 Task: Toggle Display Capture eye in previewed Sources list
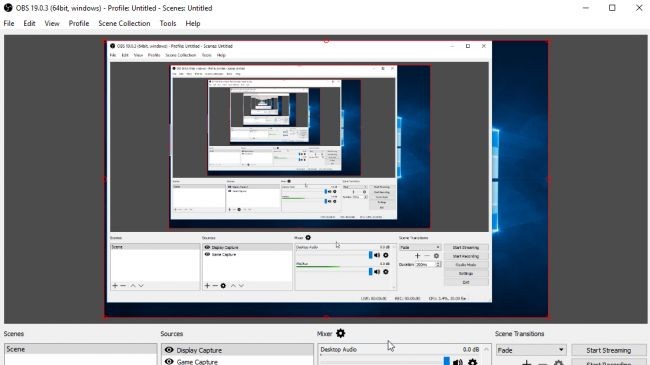pyautogui.click(x=207, y=247)
